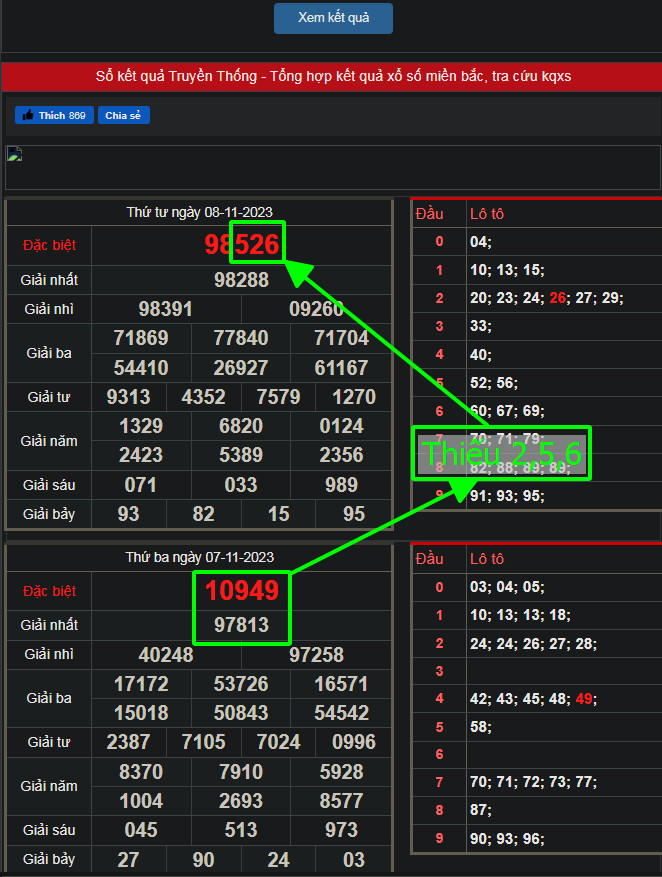Viewport: 662px width, 877px height.
Task: Select the Giải năm number 2693
Action: pos(241,801)
